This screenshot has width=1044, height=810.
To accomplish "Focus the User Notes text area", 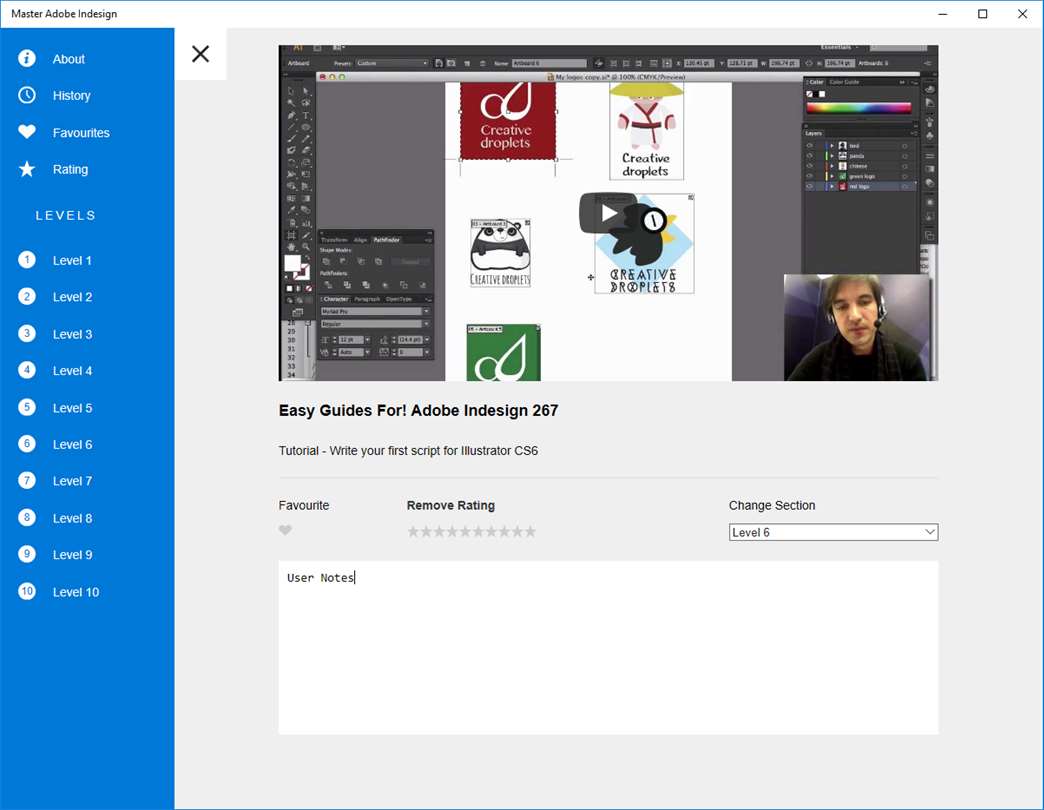I will (x=609, y=648).
